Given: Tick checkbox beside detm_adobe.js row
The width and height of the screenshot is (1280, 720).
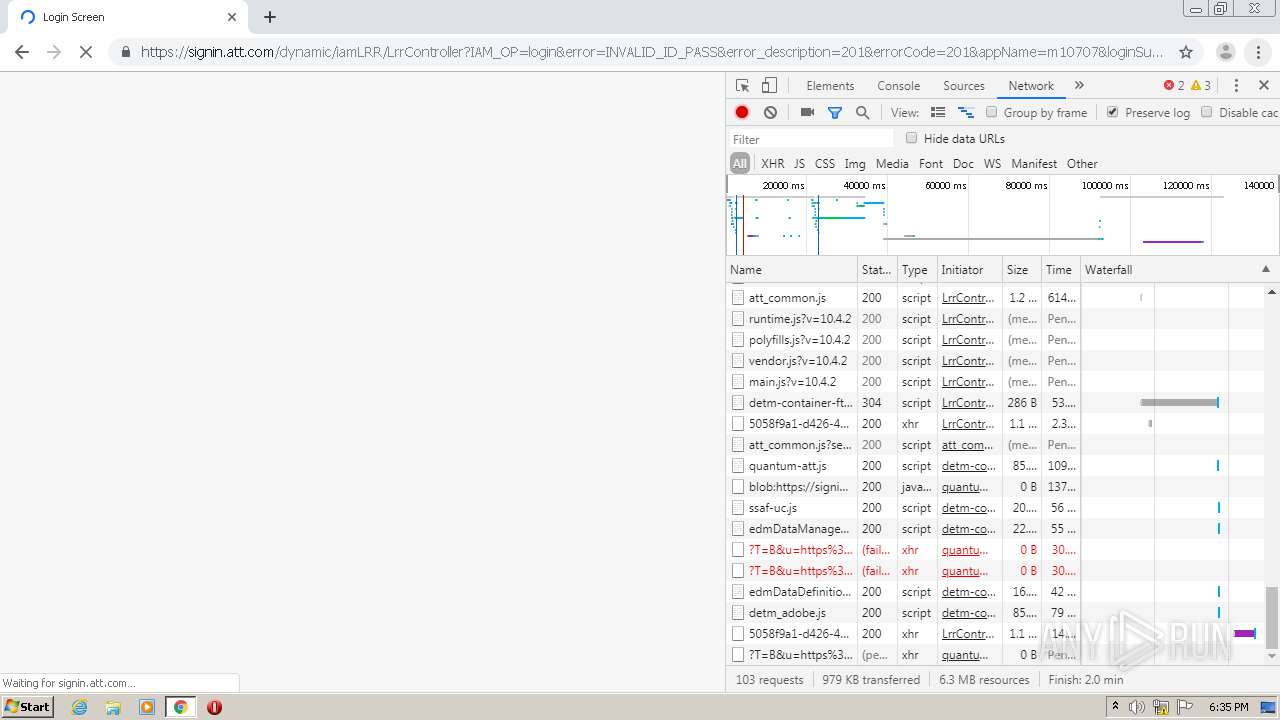Looking at the screenshot, I should [x=738, y=612].
